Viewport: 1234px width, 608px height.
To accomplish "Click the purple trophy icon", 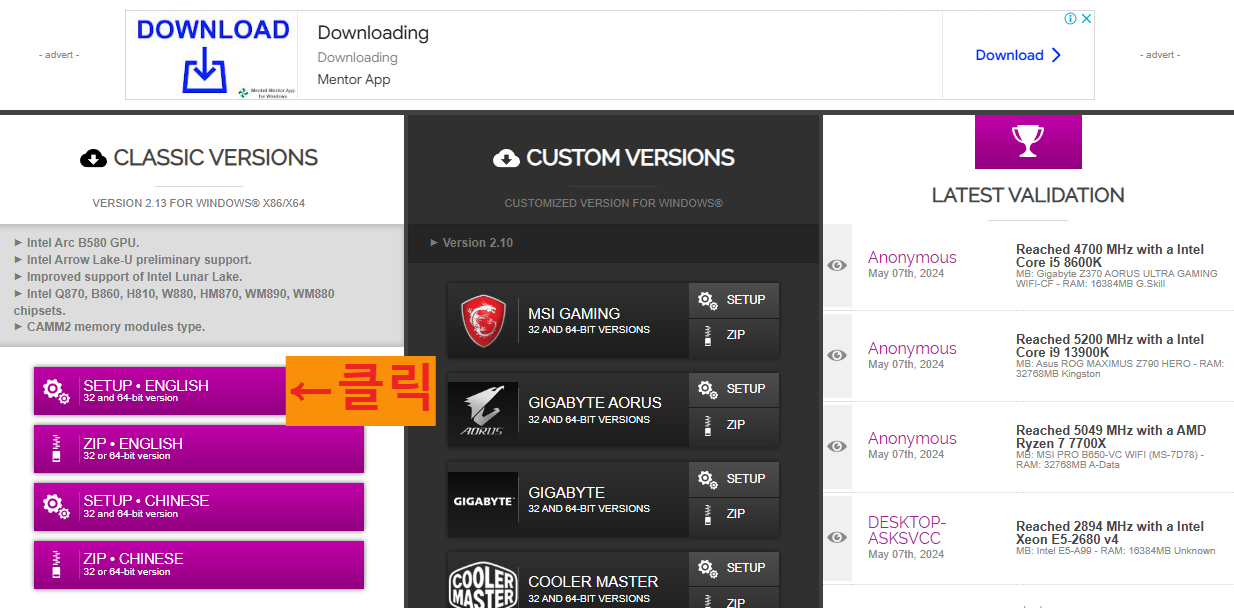I will click(x=1028, y=141).
